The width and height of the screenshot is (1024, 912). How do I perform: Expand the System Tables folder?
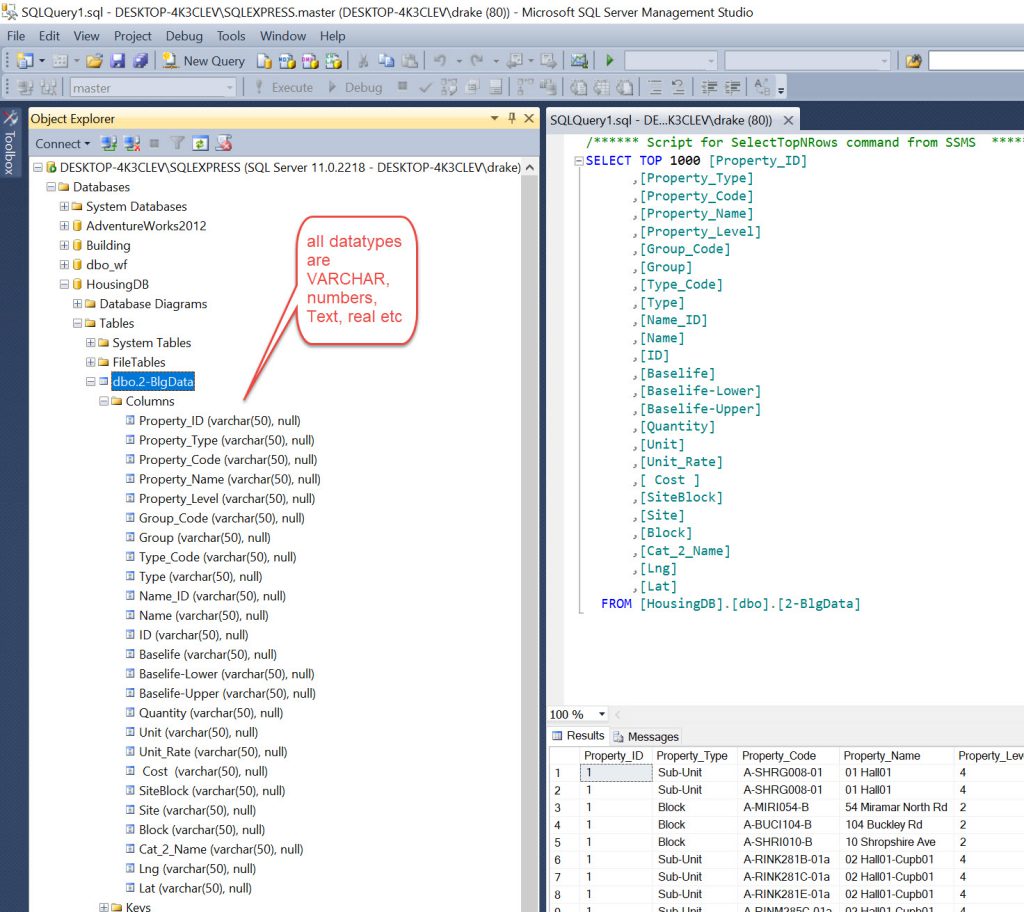tap(91, 343)
